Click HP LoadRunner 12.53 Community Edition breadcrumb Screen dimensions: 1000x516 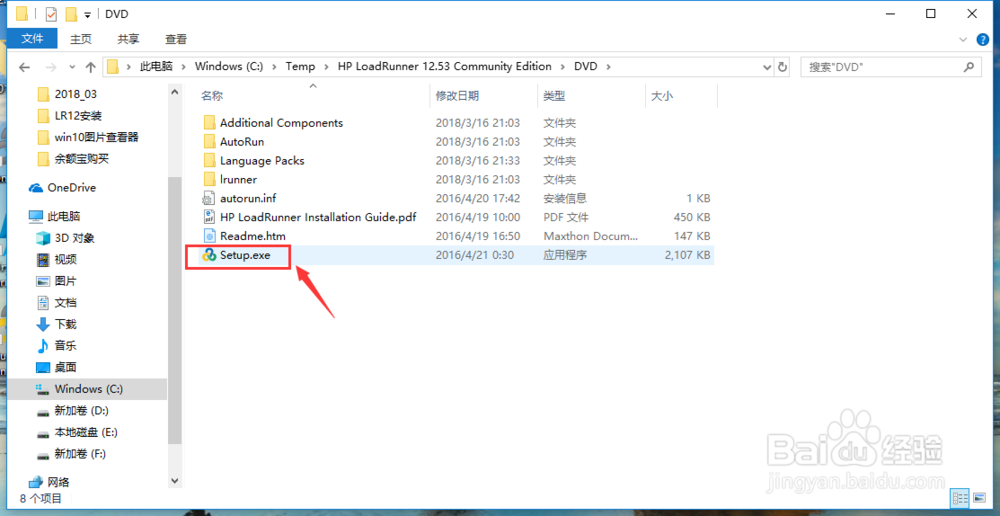pos(445,66)
